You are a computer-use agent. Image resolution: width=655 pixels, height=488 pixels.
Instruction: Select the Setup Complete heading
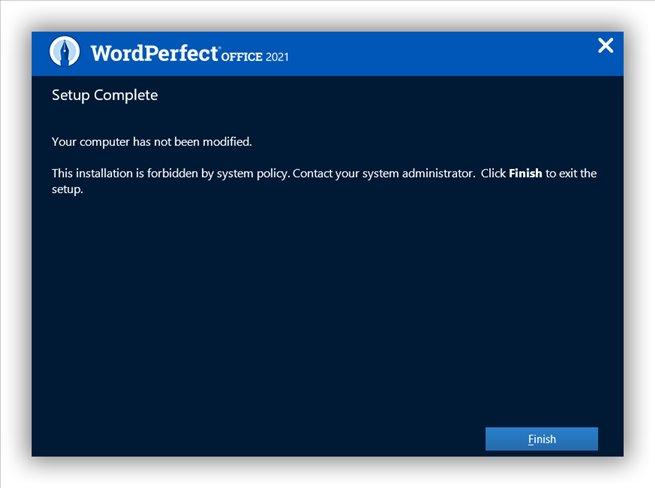click(x=105, y=96)
